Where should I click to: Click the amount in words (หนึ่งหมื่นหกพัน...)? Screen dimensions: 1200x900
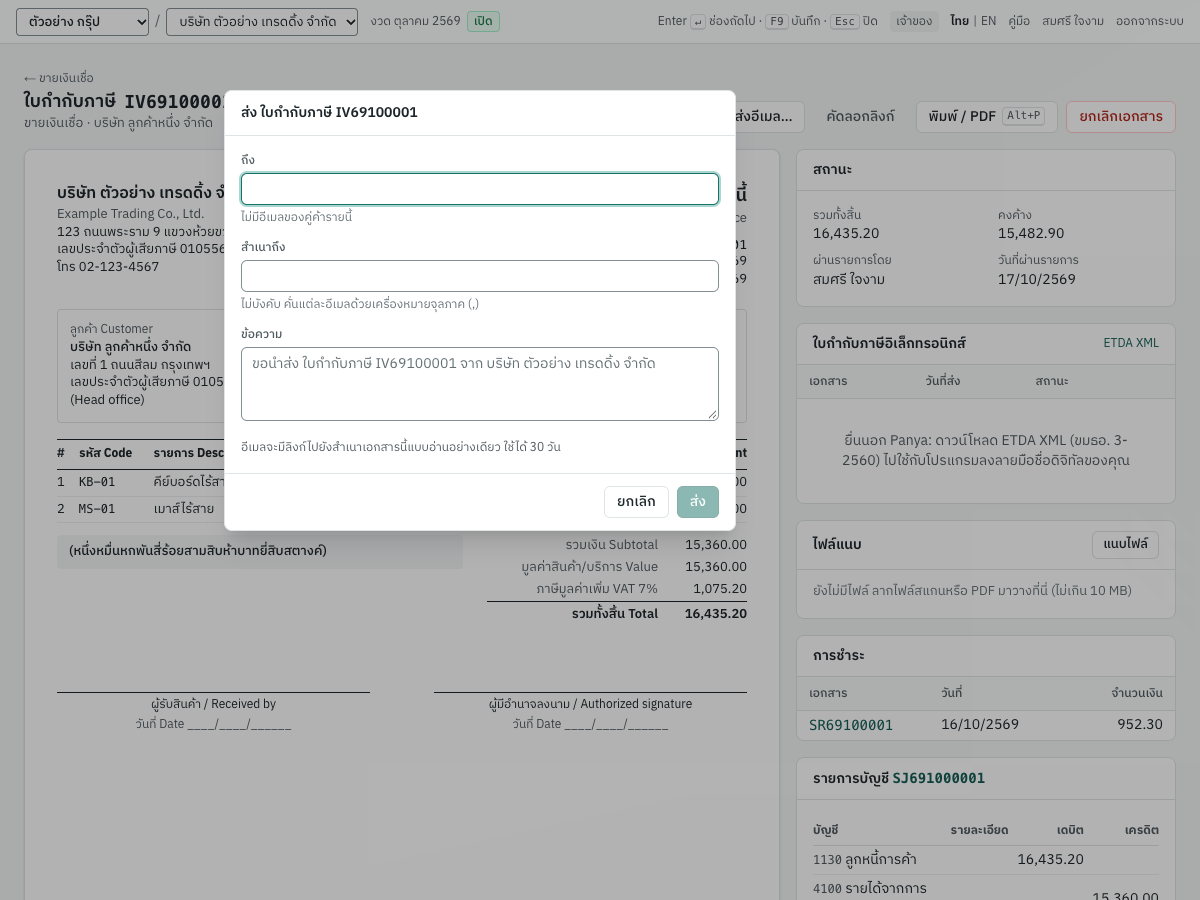click(198, 551)
